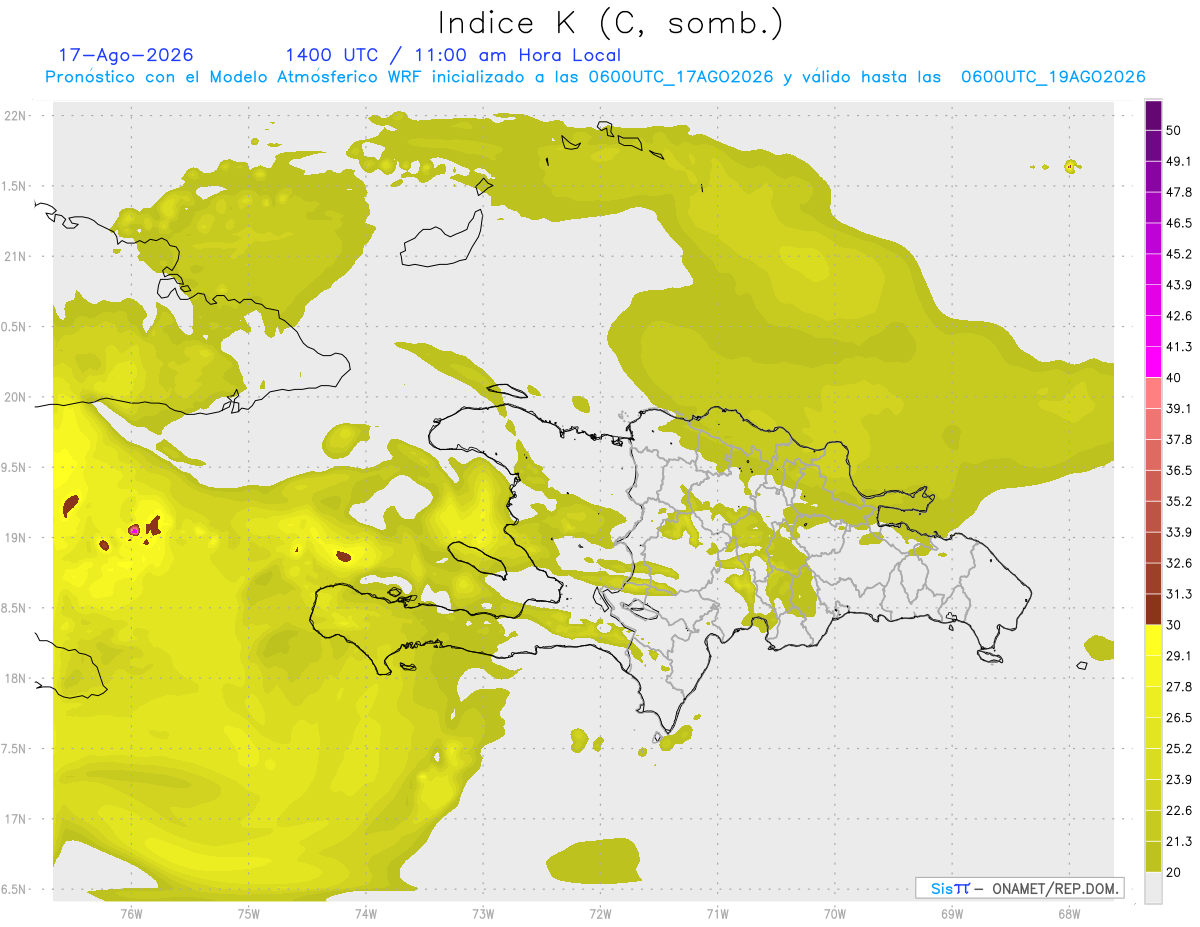Image resolution: width=1200 pixels, height=927 pixels.
Task: Select the date text '17-Ago-2026'
Action: 126,55
